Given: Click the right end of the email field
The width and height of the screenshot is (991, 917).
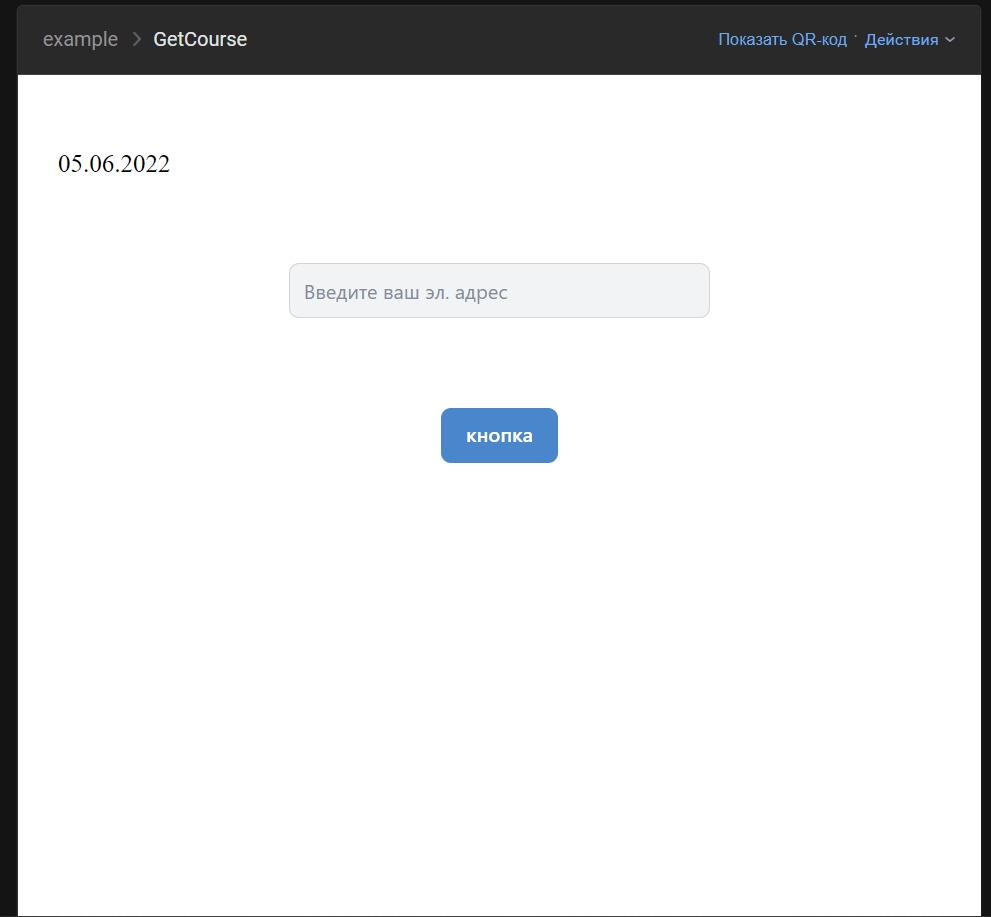Looking at the screenshot, I should pyautogui.click(x=690, y=291).
